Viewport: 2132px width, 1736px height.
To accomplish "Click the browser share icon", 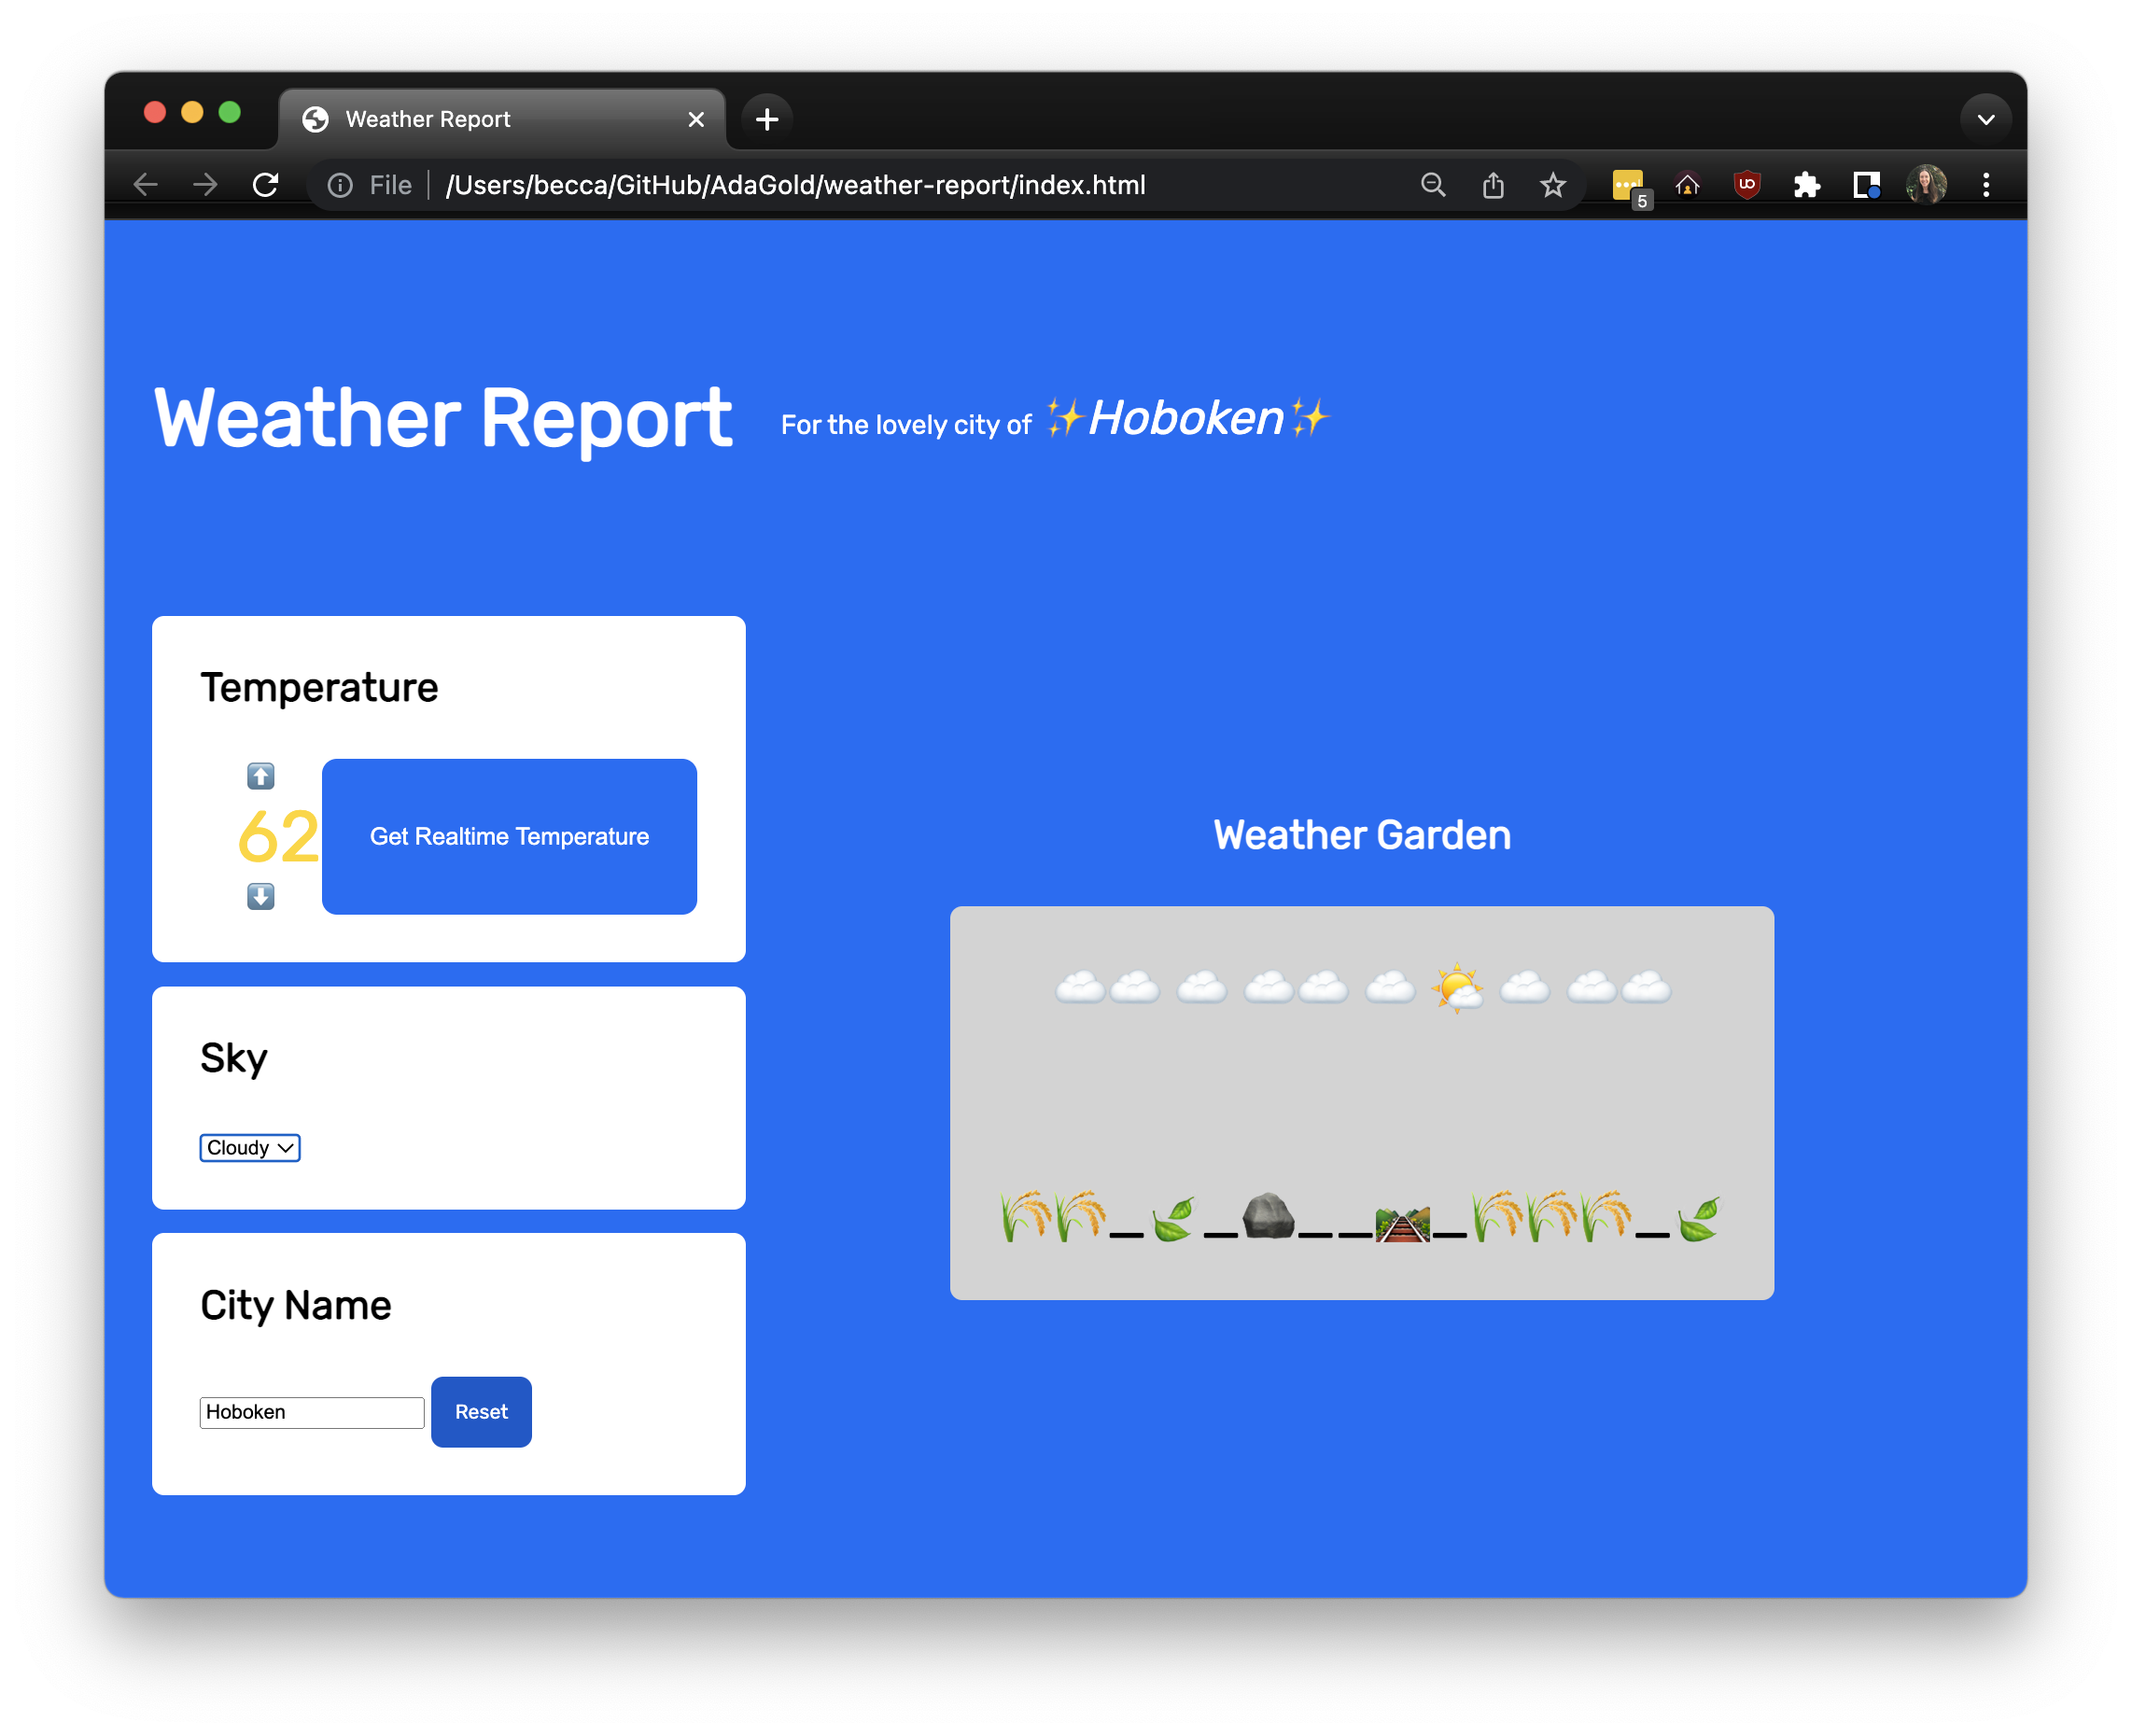I will 1493,186.
